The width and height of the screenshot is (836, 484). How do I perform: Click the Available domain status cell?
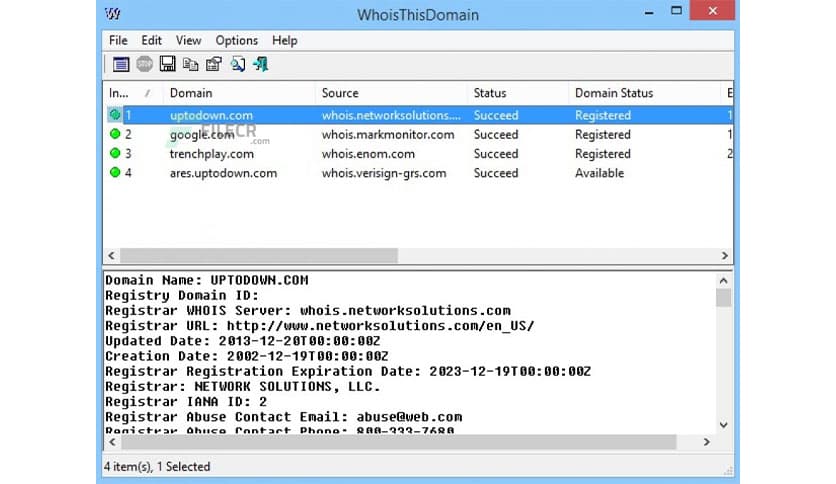coord(599,173)
